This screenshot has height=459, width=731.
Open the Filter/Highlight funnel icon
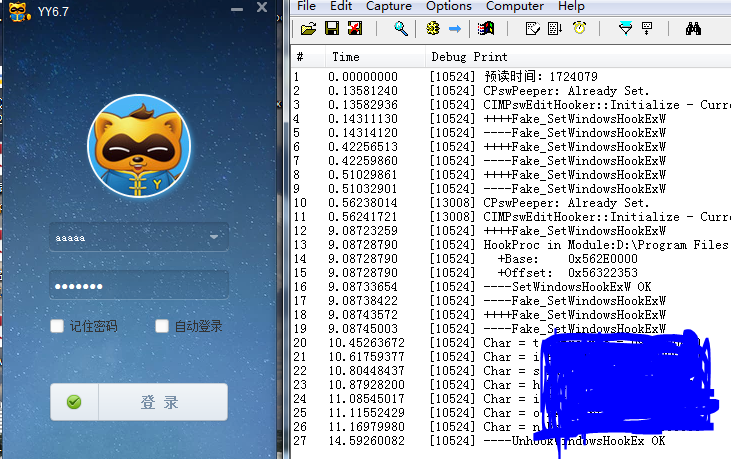click(x=625, y=28)
